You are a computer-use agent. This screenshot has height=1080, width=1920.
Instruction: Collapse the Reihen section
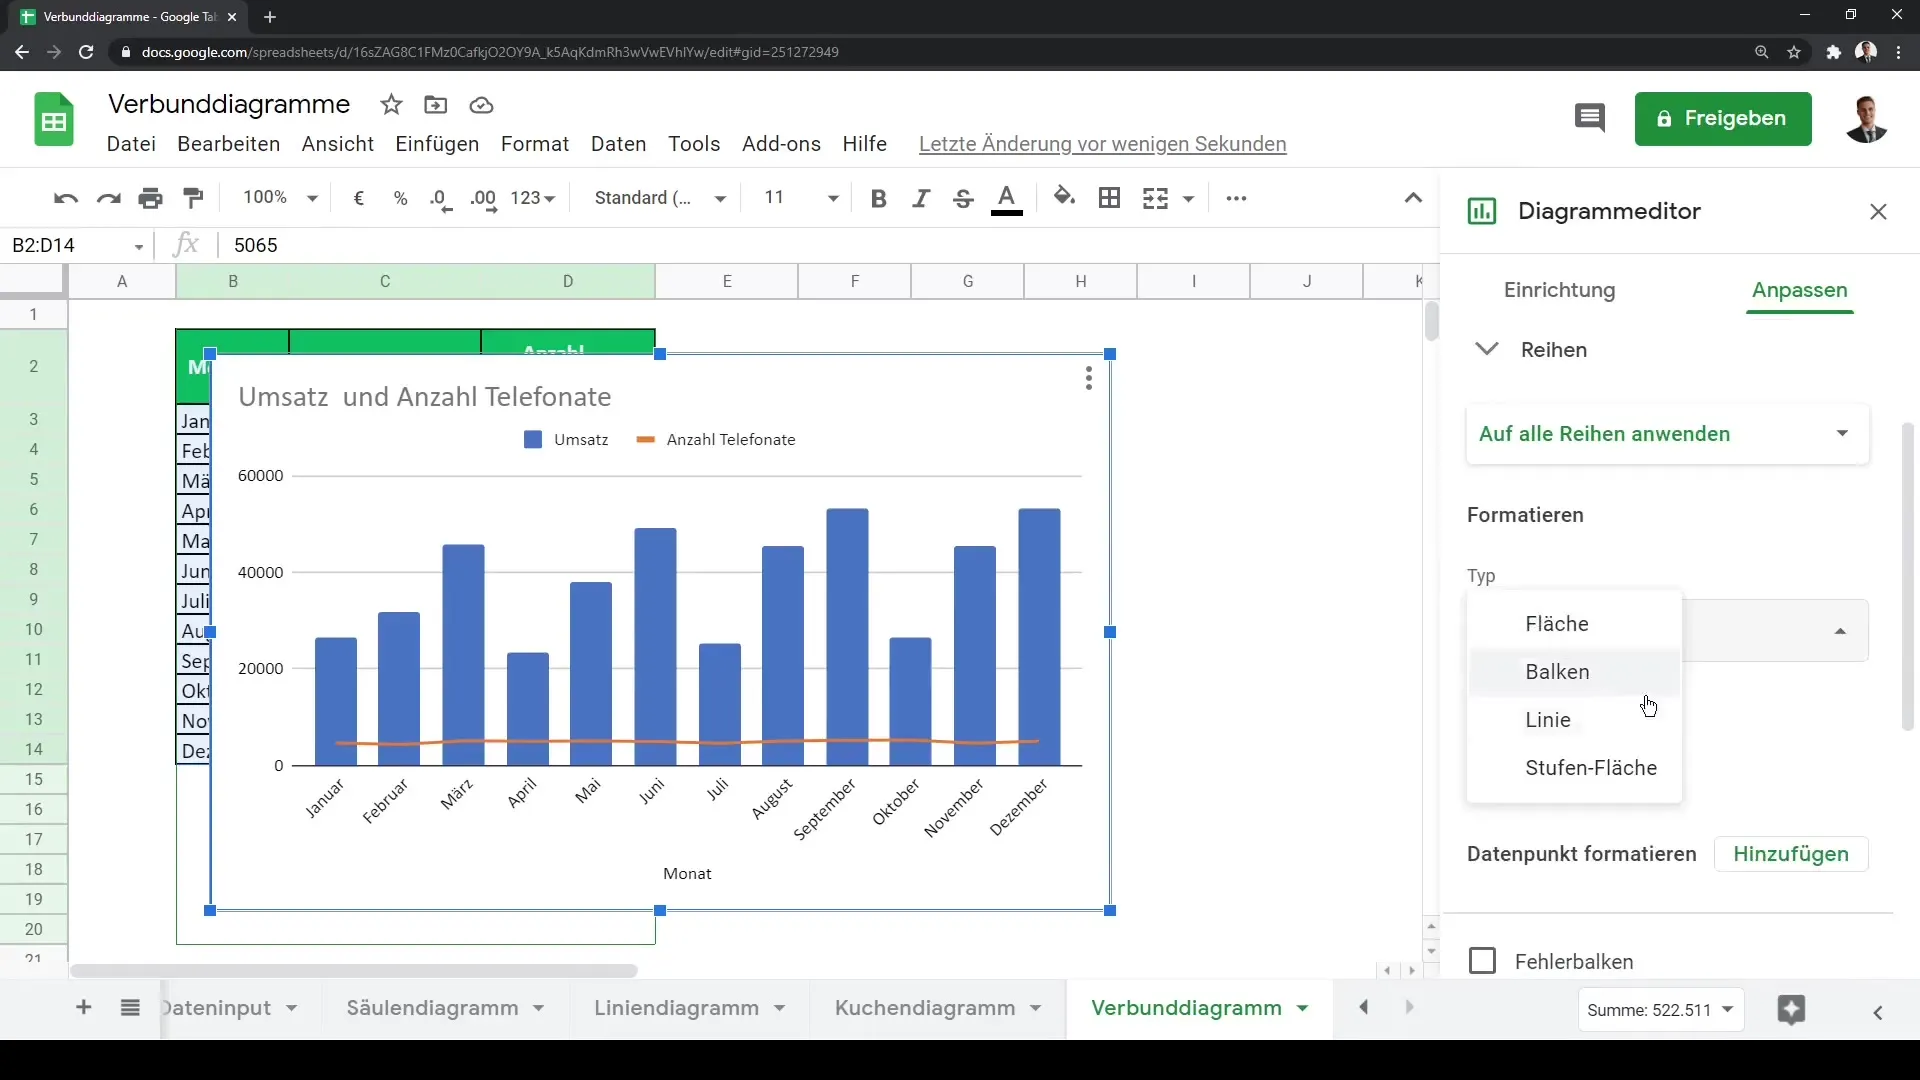tap(1487, 349)
